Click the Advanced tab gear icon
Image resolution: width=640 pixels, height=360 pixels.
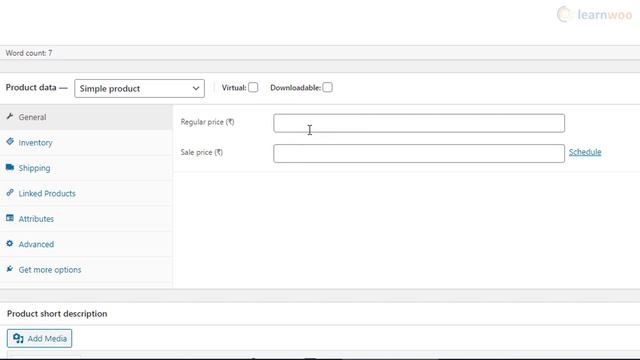coord(10,244)
